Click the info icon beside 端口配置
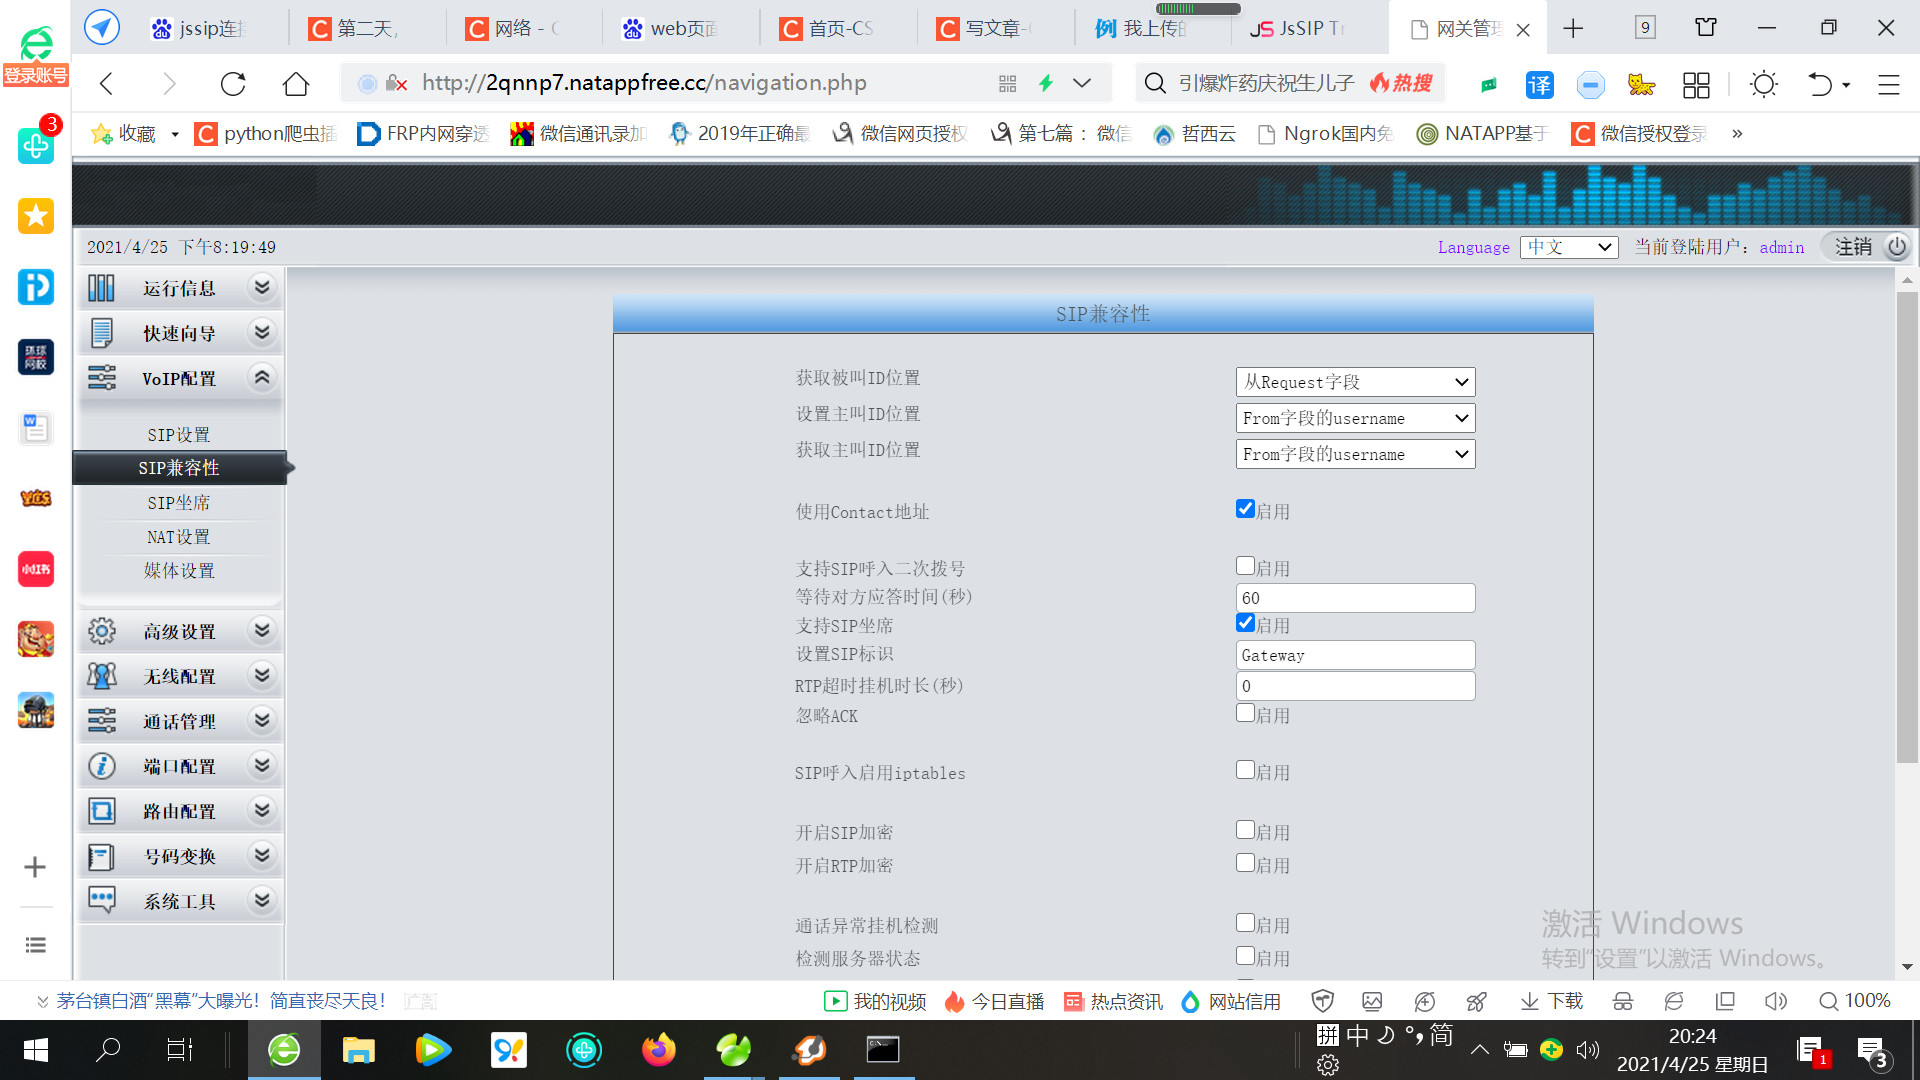 [x=101, y=765]
